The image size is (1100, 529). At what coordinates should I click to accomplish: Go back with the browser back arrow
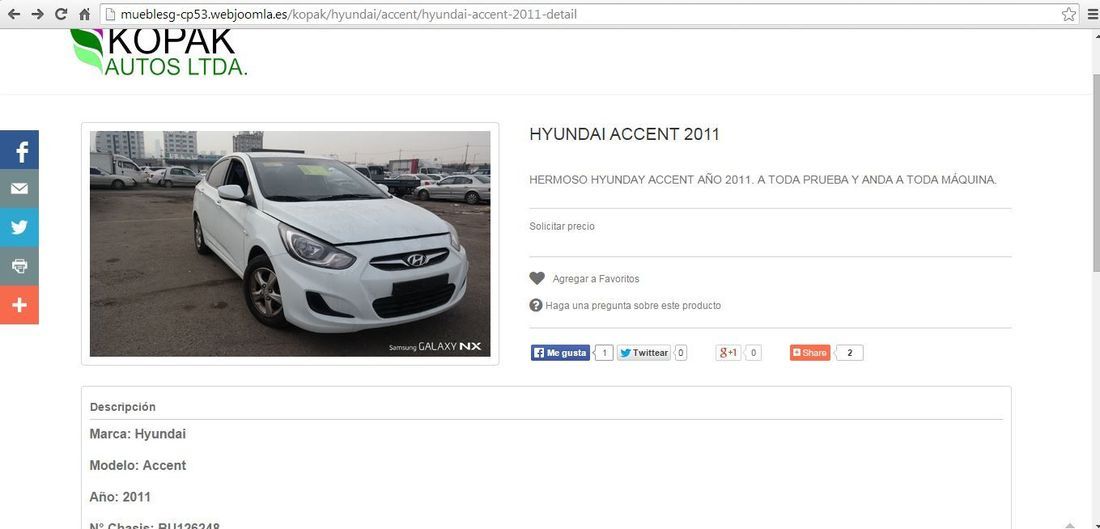[x=13, y=14]
